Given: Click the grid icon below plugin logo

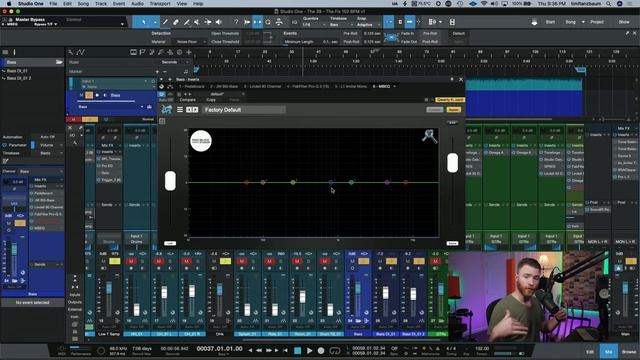Looking at the screenshot, I should pos(162,121).
